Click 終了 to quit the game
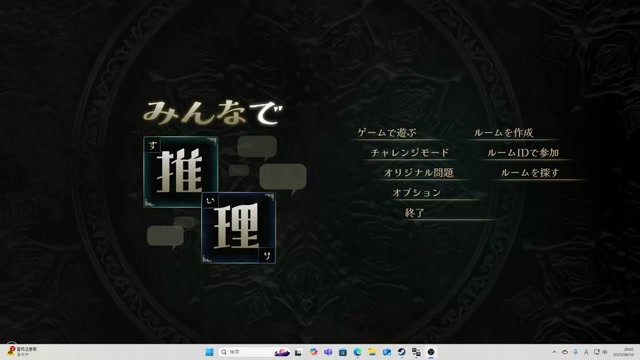 (x=415, y=213)
